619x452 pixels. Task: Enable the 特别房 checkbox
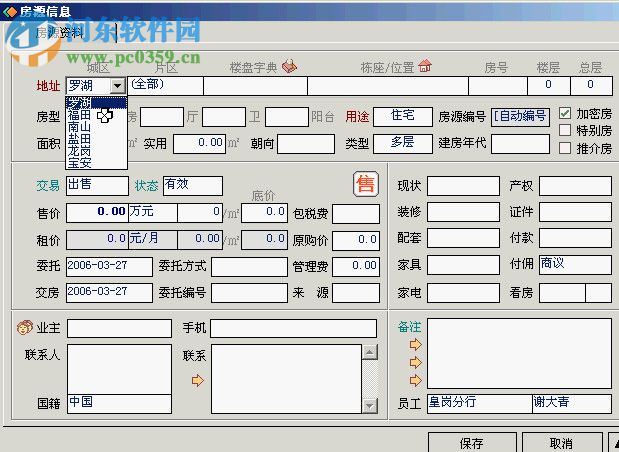click(565, 130)
